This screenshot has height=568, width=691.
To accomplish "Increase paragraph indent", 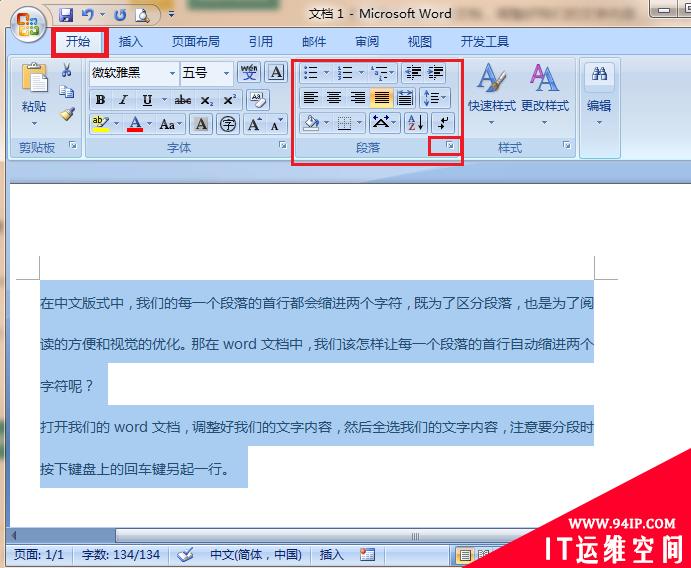I will coord(435,73).
